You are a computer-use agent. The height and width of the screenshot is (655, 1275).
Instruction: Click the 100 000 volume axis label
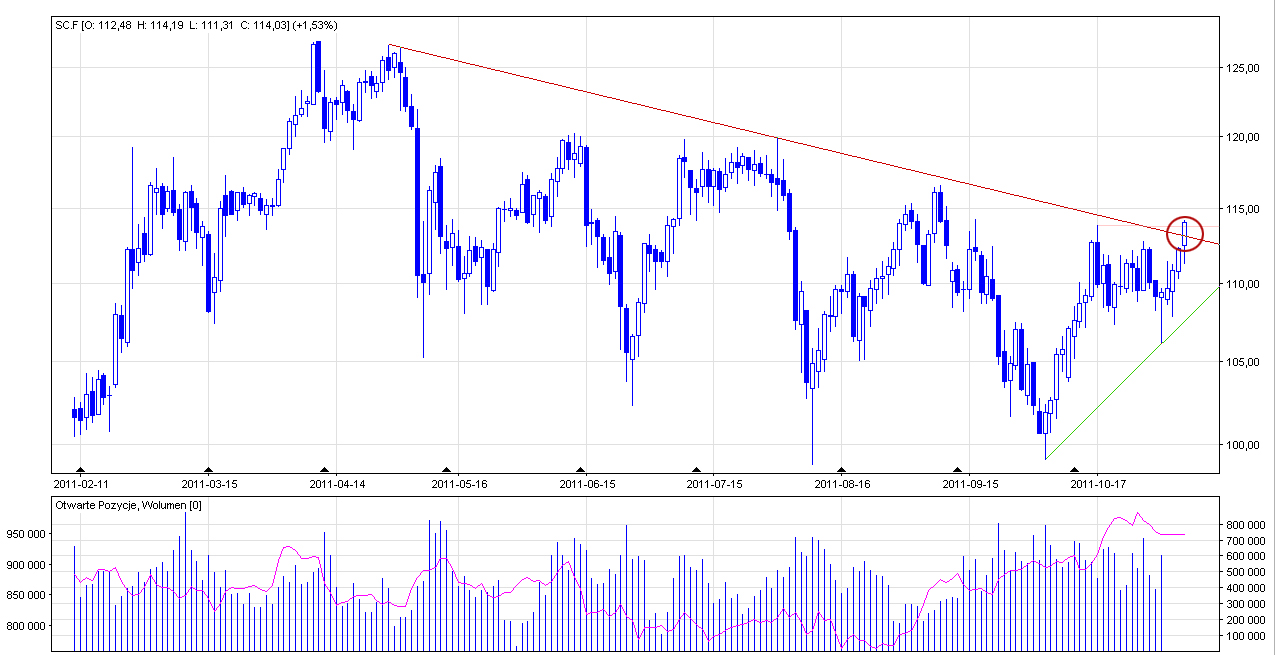tap(1247, 636)
